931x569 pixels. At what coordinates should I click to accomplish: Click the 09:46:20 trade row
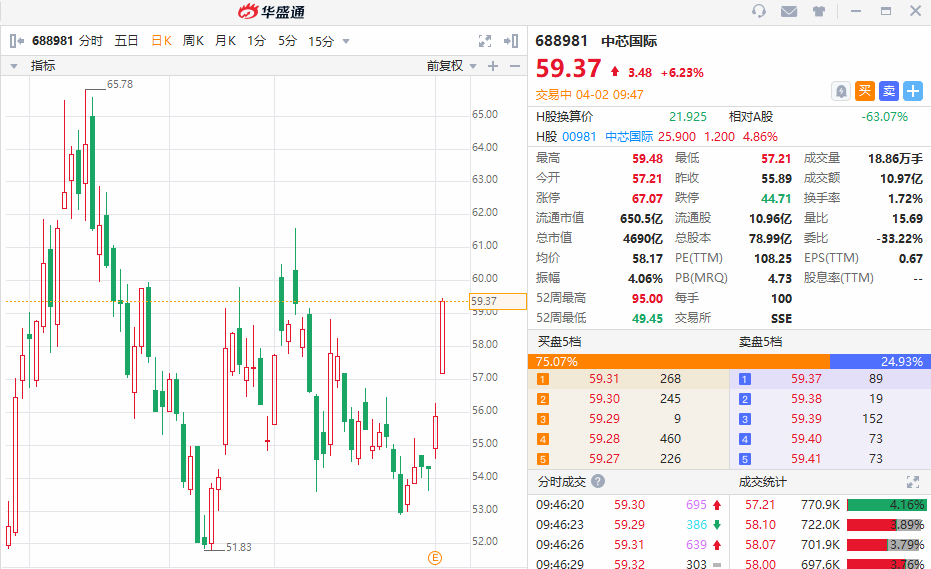[629, 505]
